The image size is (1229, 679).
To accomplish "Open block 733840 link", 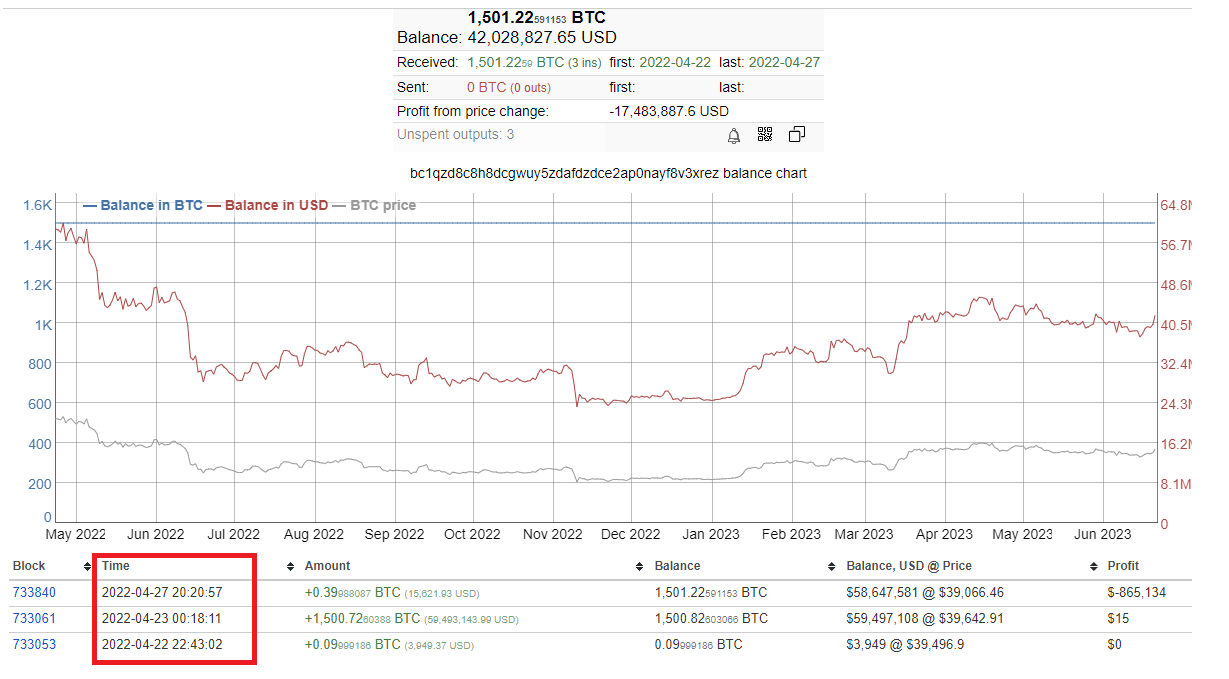I will click(x=34, y=593).
